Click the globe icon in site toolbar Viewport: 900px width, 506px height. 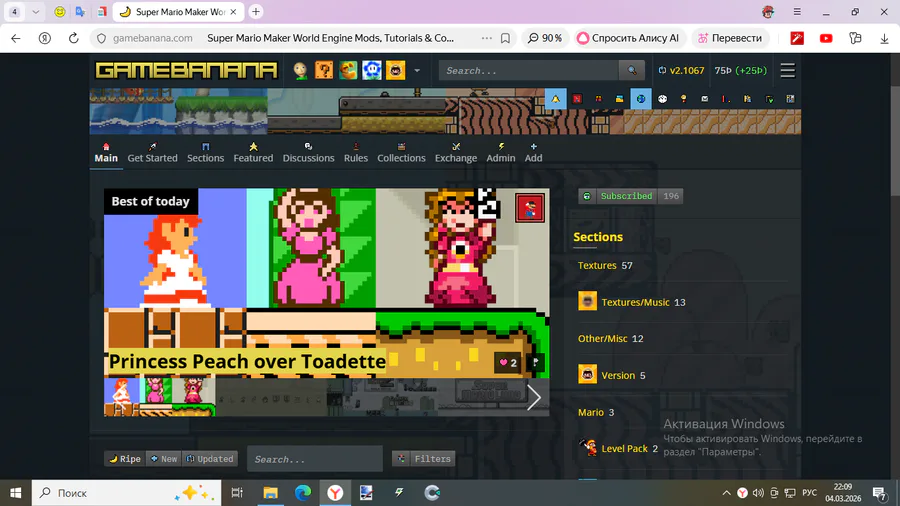click(641, 99)
